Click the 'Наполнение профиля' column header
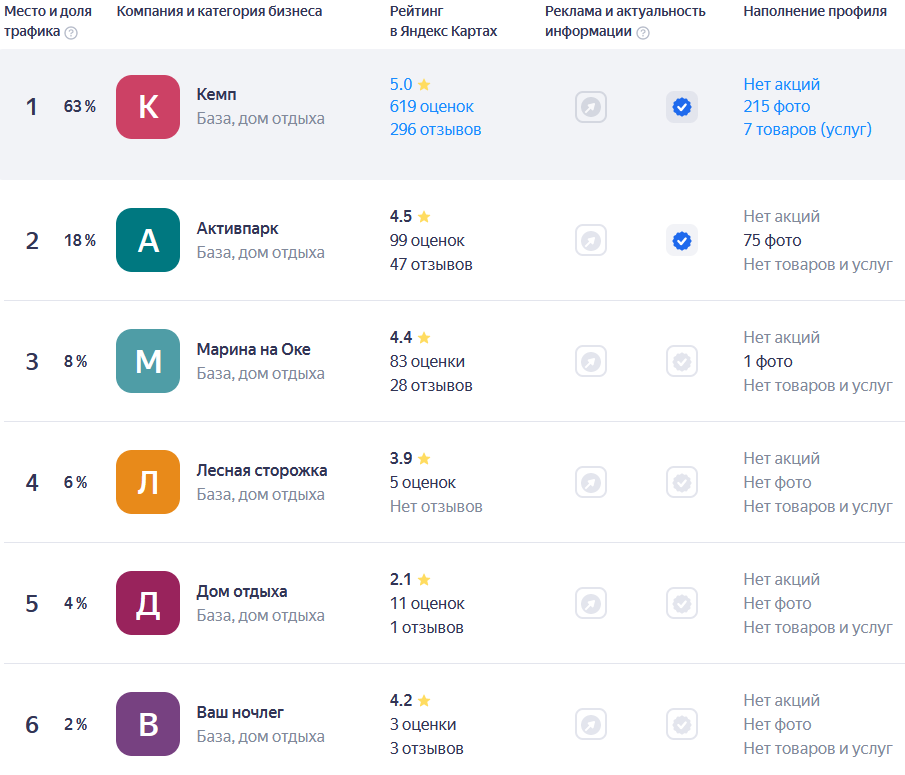 pos(815,12)
